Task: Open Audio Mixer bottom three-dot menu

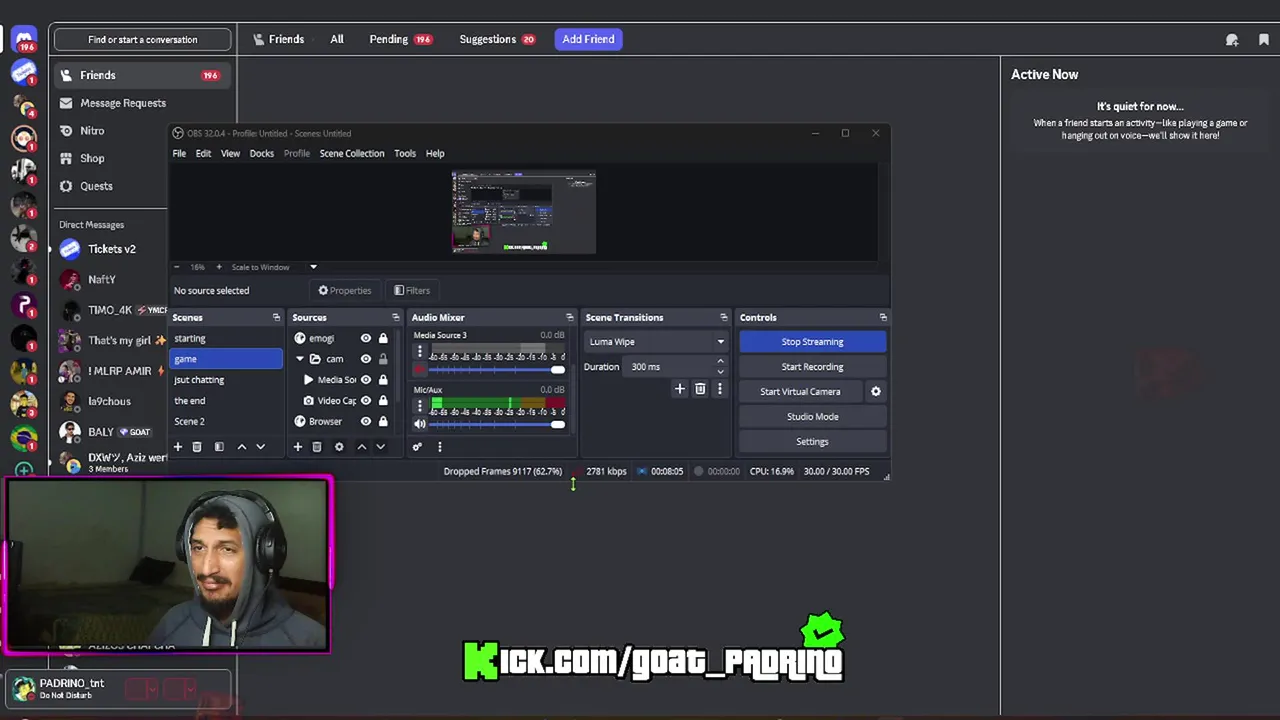Action: pyautogui.click(x=439, y=447)
